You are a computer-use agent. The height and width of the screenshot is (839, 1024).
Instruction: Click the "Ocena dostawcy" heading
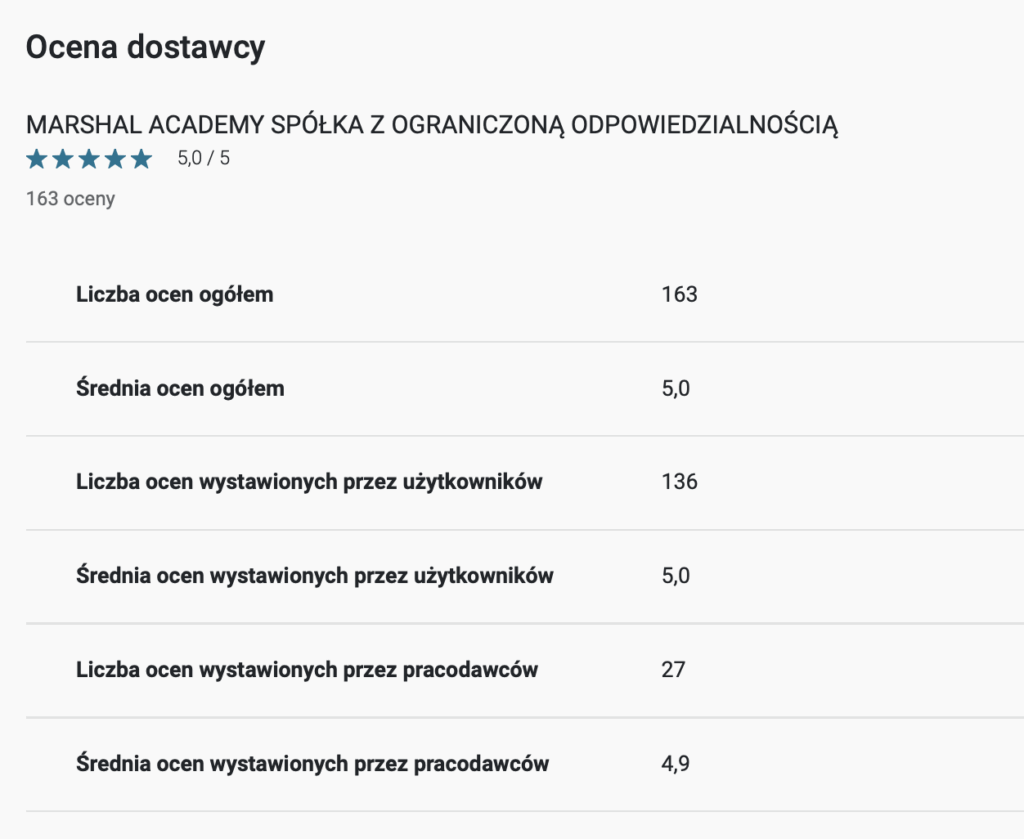tap(145, 48)
